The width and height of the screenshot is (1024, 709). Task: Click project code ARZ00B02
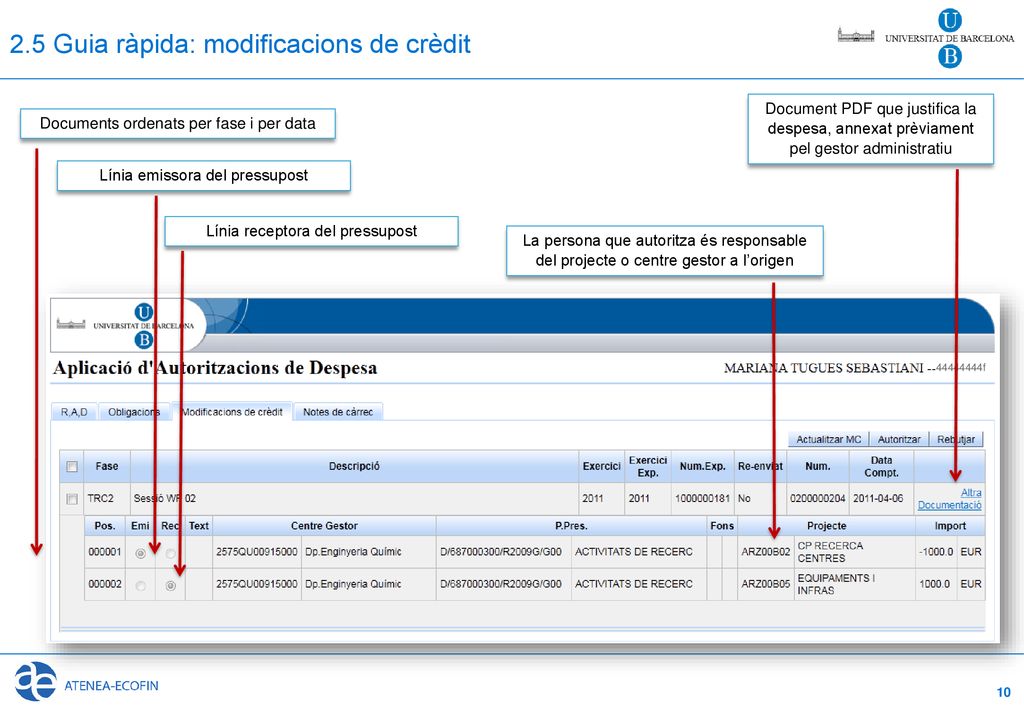coord(765,552)
